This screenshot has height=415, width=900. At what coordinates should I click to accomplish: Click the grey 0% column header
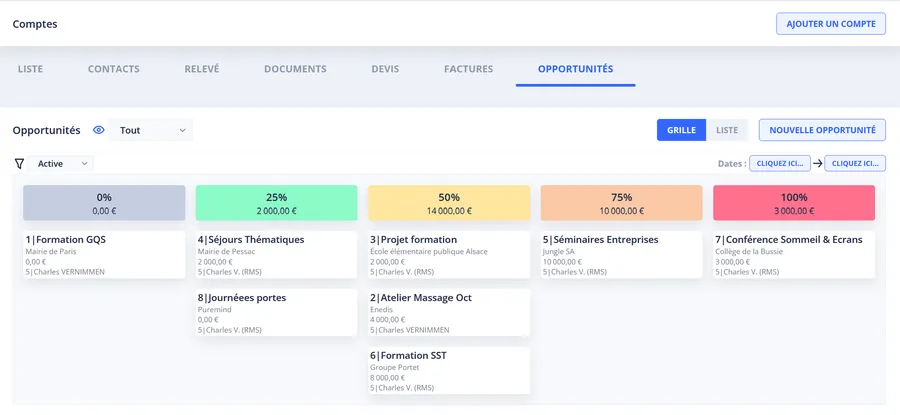(104, 203)
